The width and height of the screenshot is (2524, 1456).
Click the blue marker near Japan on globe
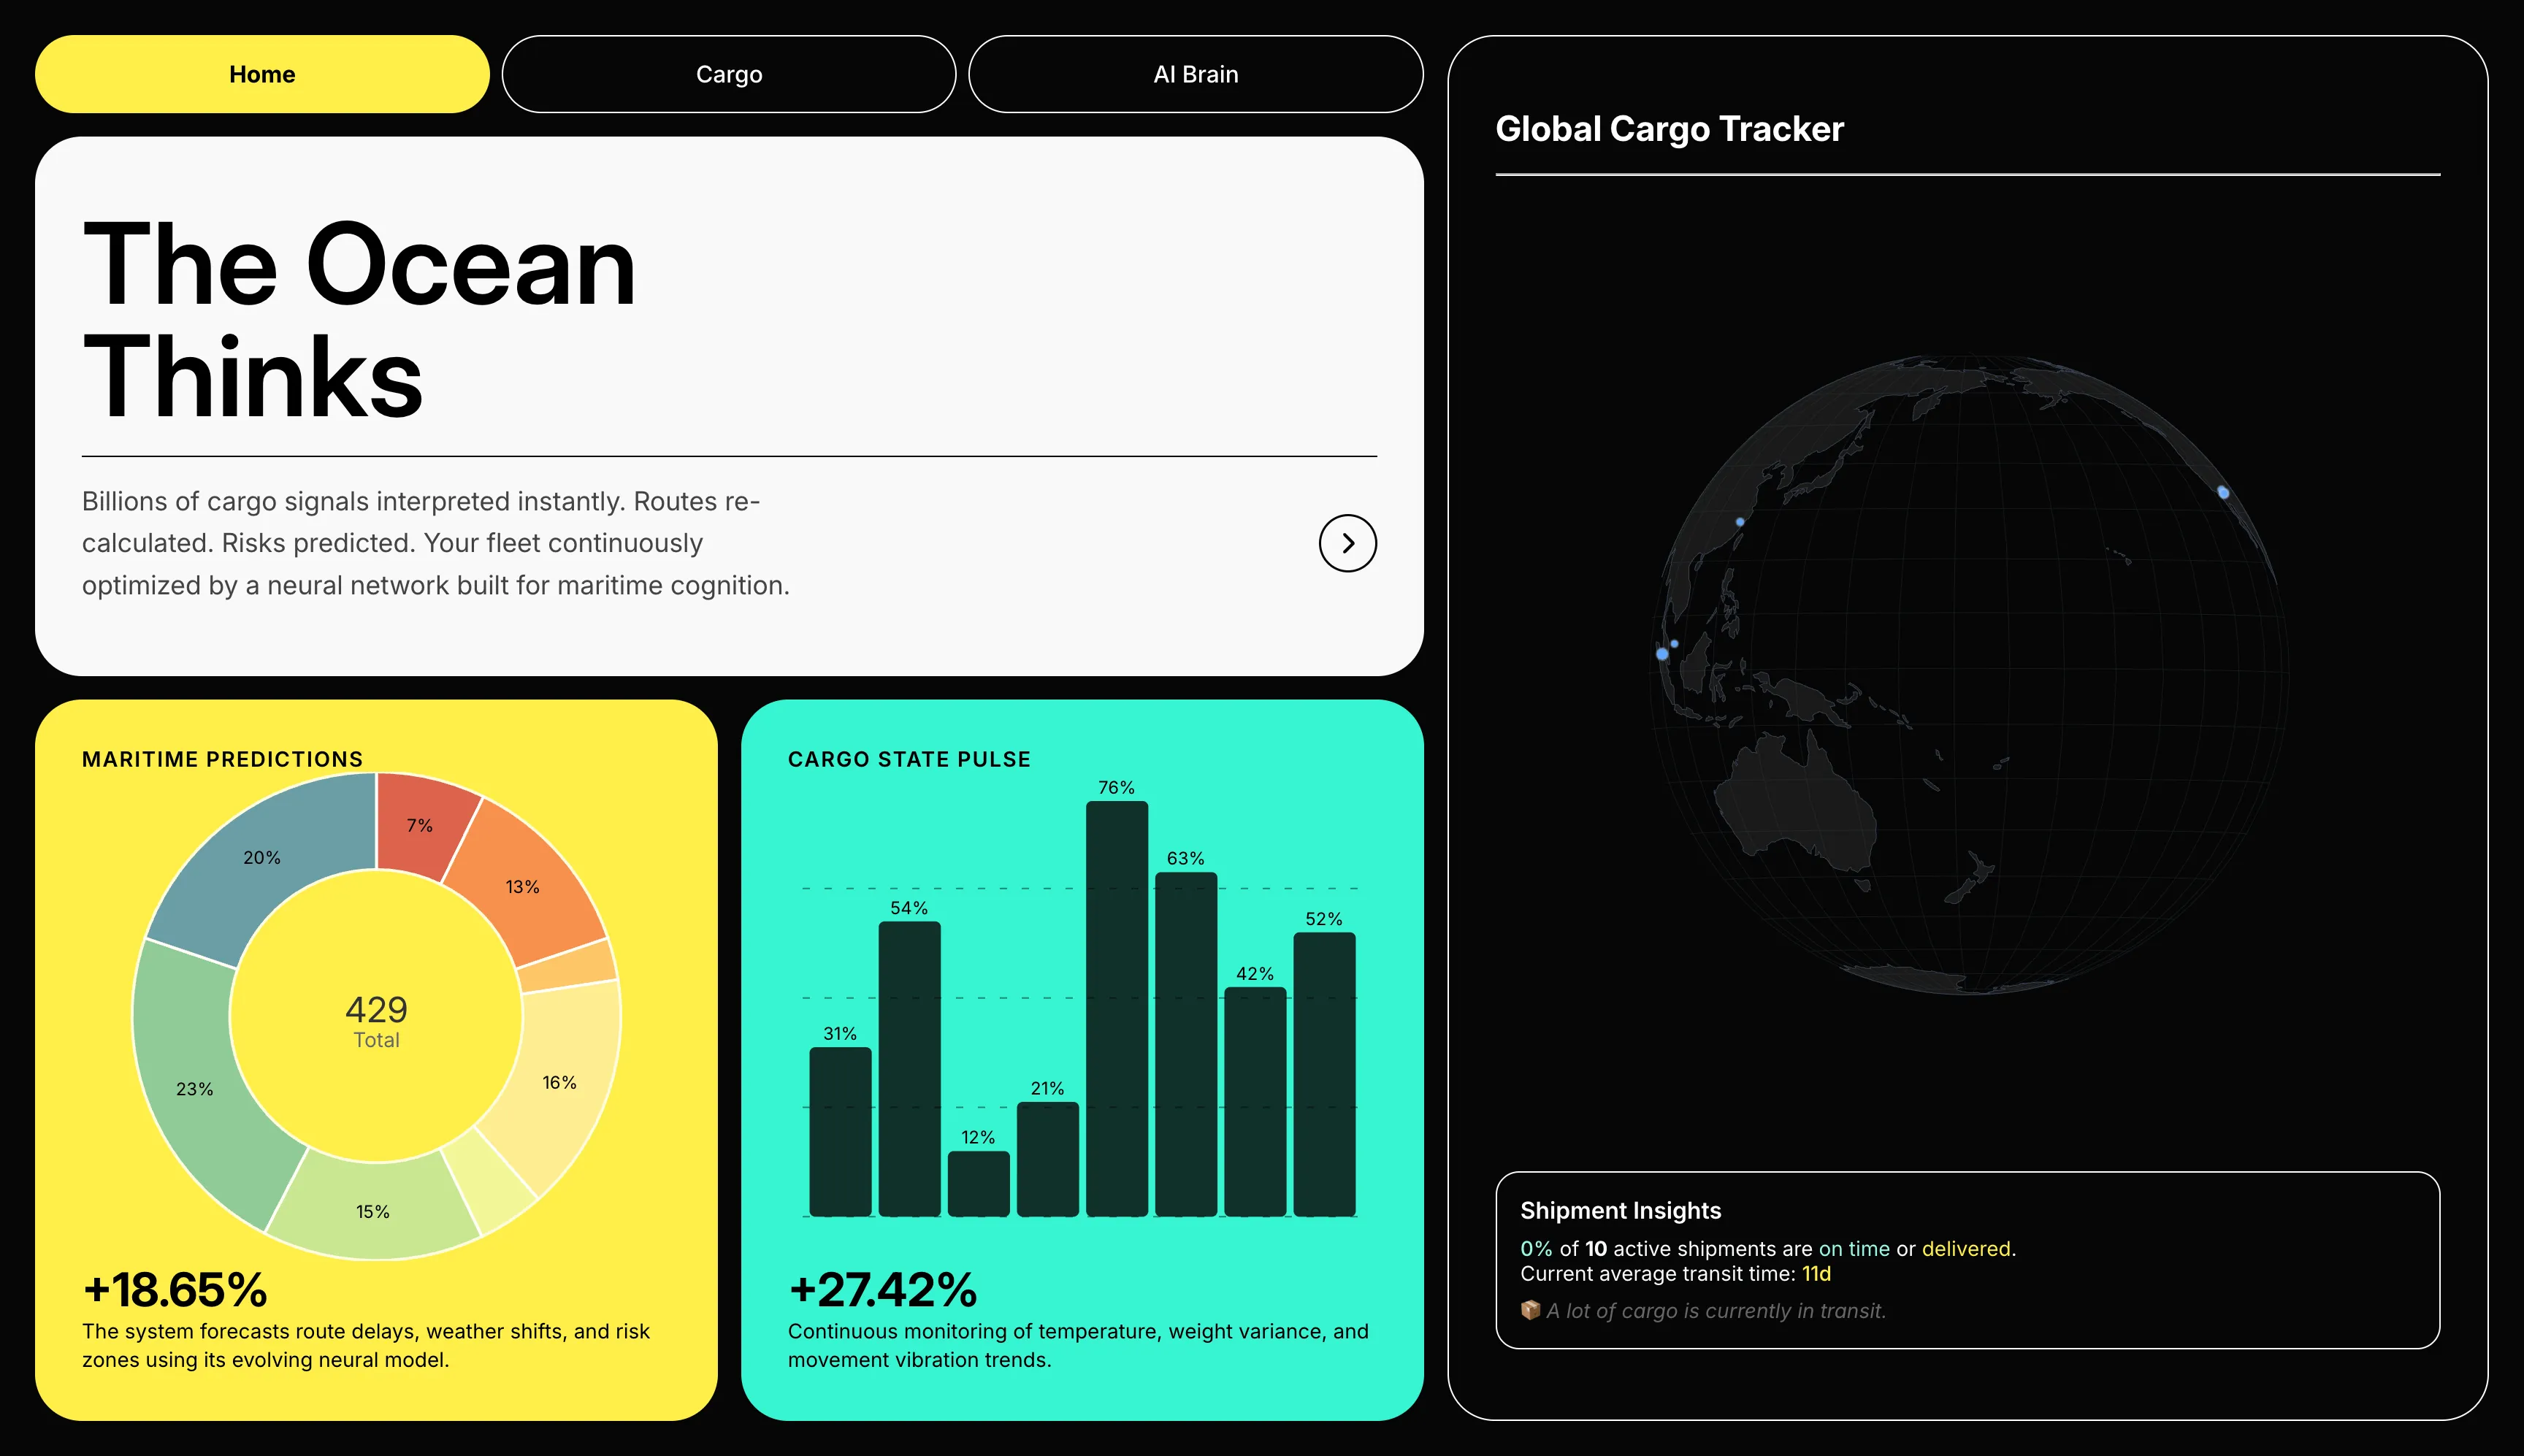click(x=1740, y=522)
